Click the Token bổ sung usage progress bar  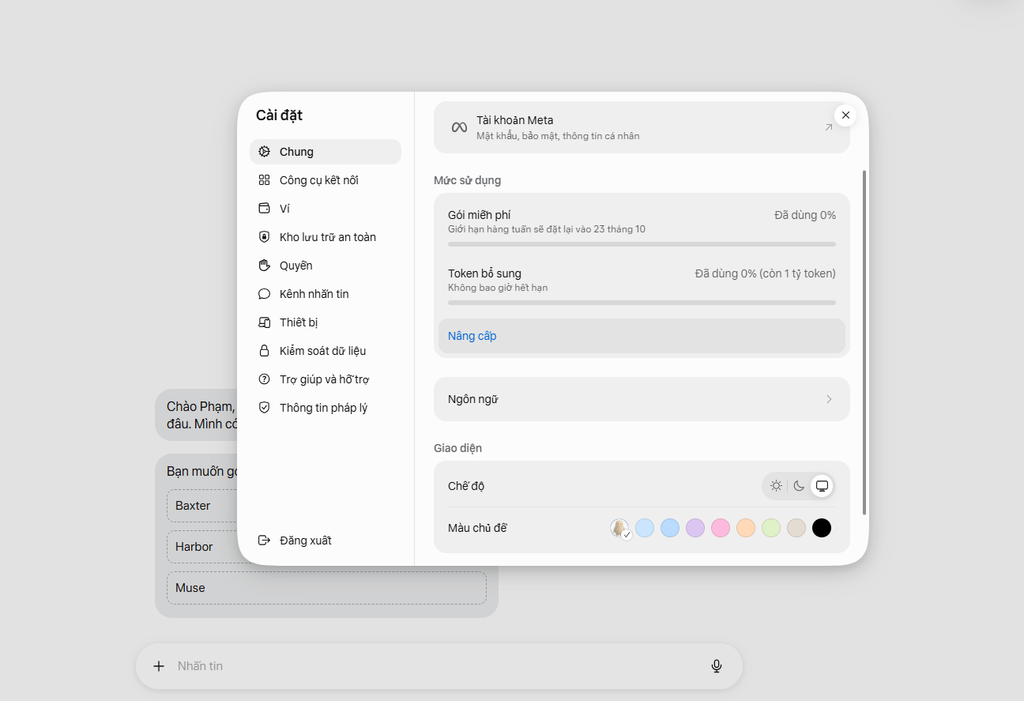pos(642,302)
